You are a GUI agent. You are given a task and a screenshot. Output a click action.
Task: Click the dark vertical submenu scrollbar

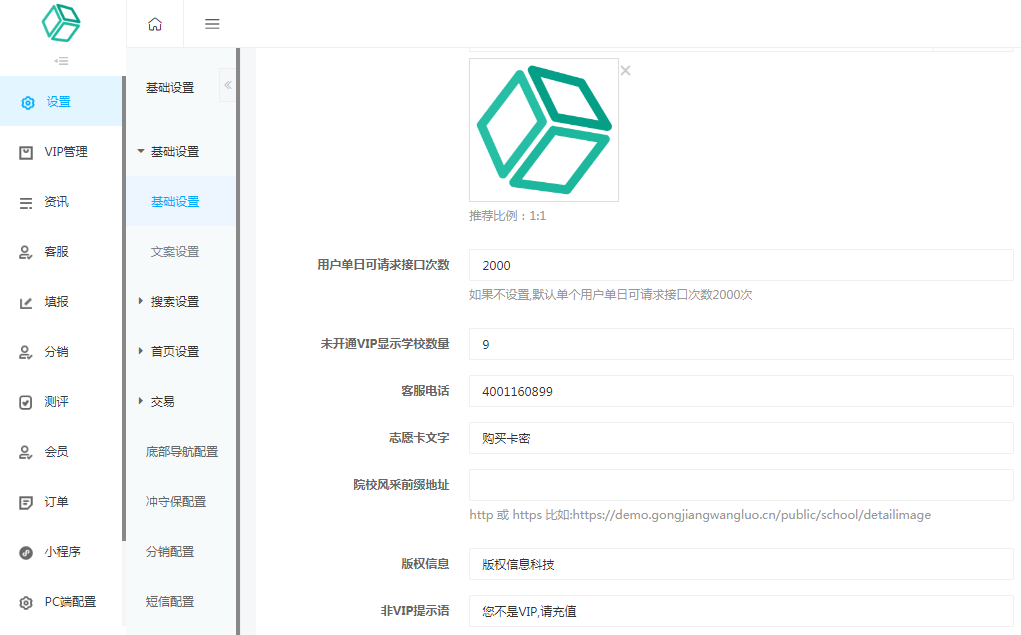pyautogui.click(x=238, y=341)
